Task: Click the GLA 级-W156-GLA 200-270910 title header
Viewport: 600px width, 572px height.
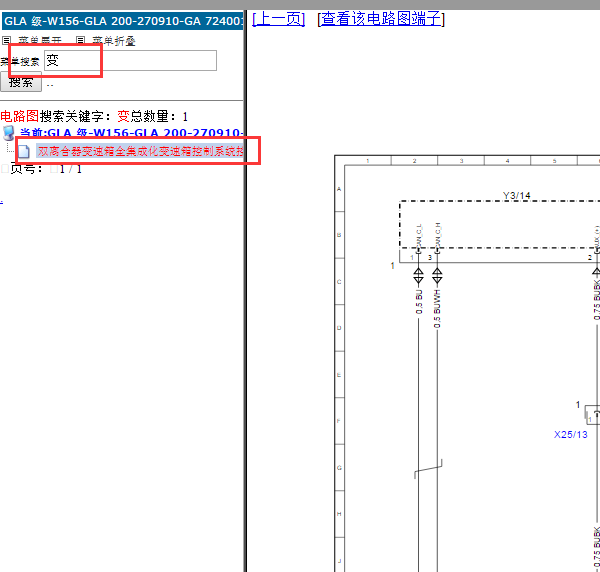Action: pyautogui.click(x=123, y=21)
